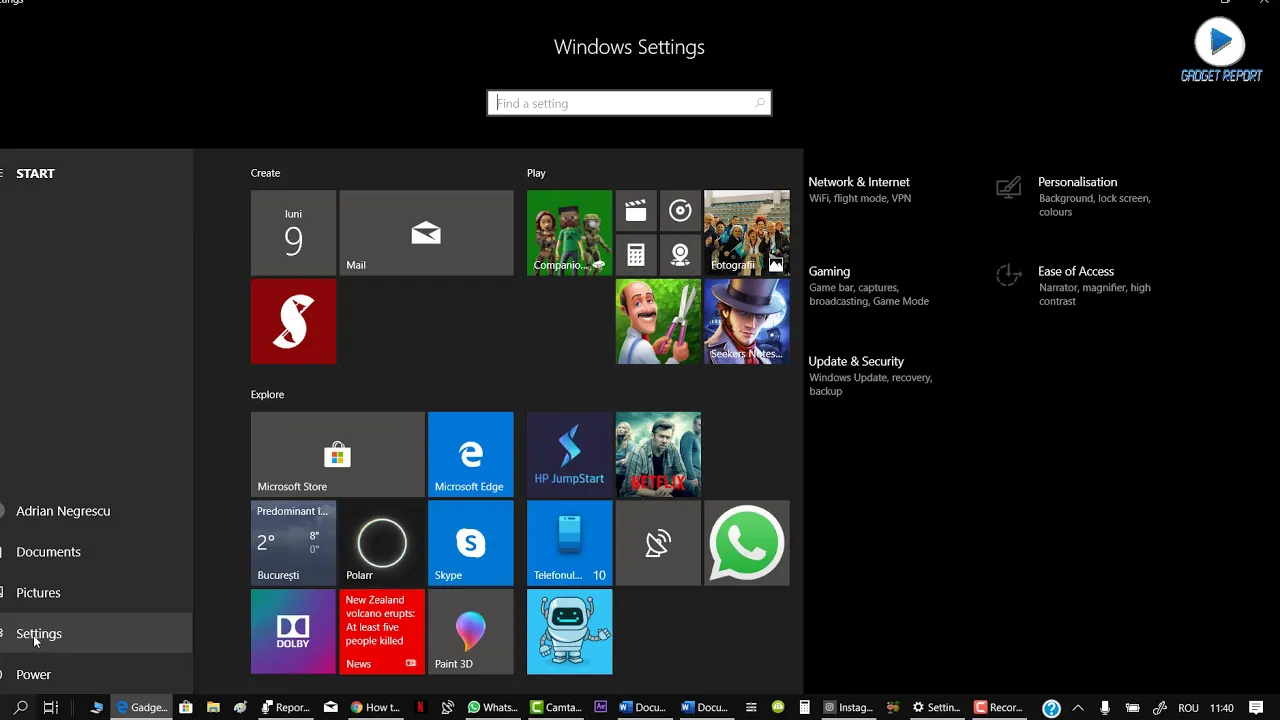The width and height of the screenshot is (1280, 720).
Task: Click the microphone tray icon
Action: 1105,707
